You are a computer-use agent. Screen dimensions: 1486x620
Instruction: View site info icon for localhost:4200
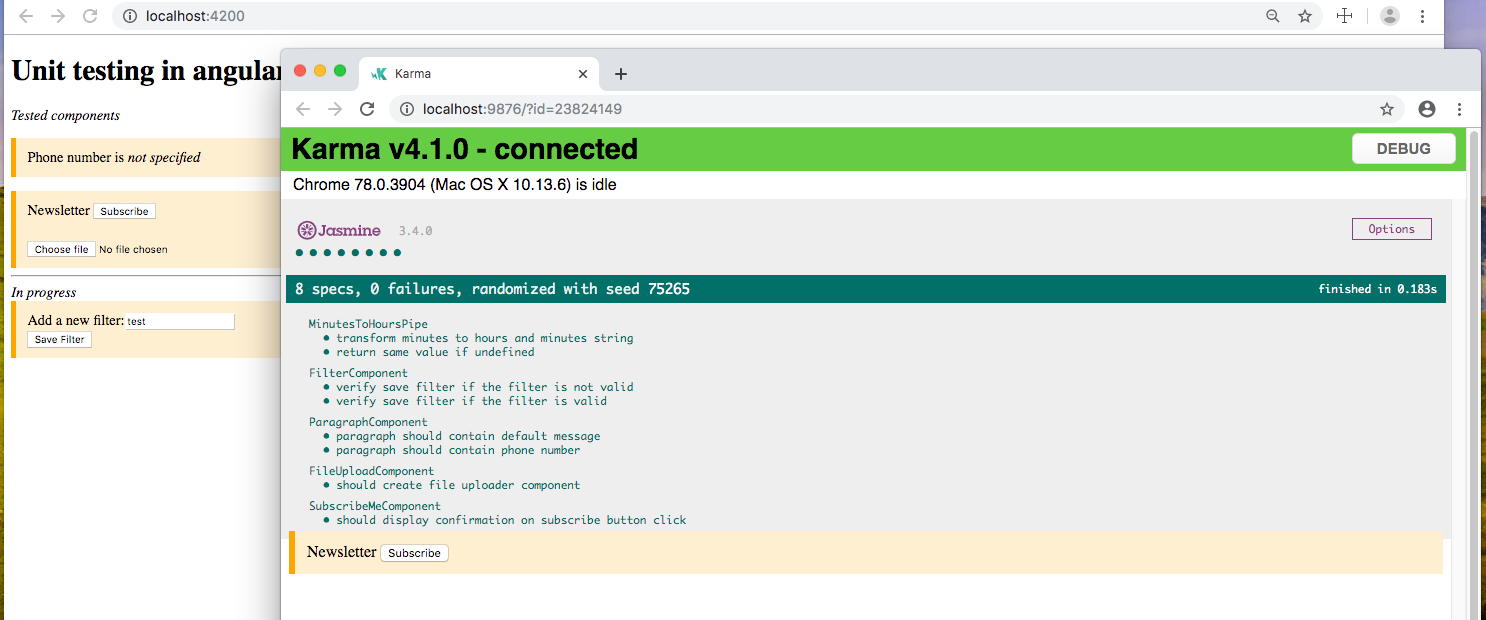click(x=129, y=16)
